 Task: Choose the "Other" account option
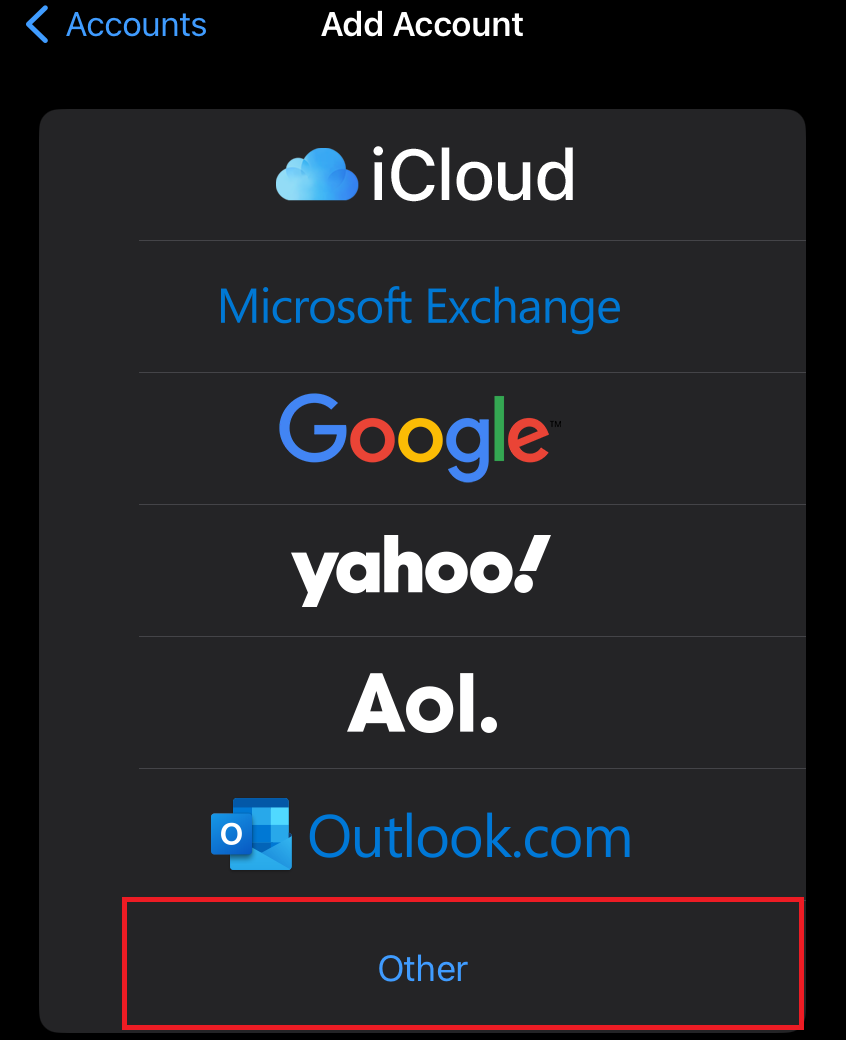423,968
